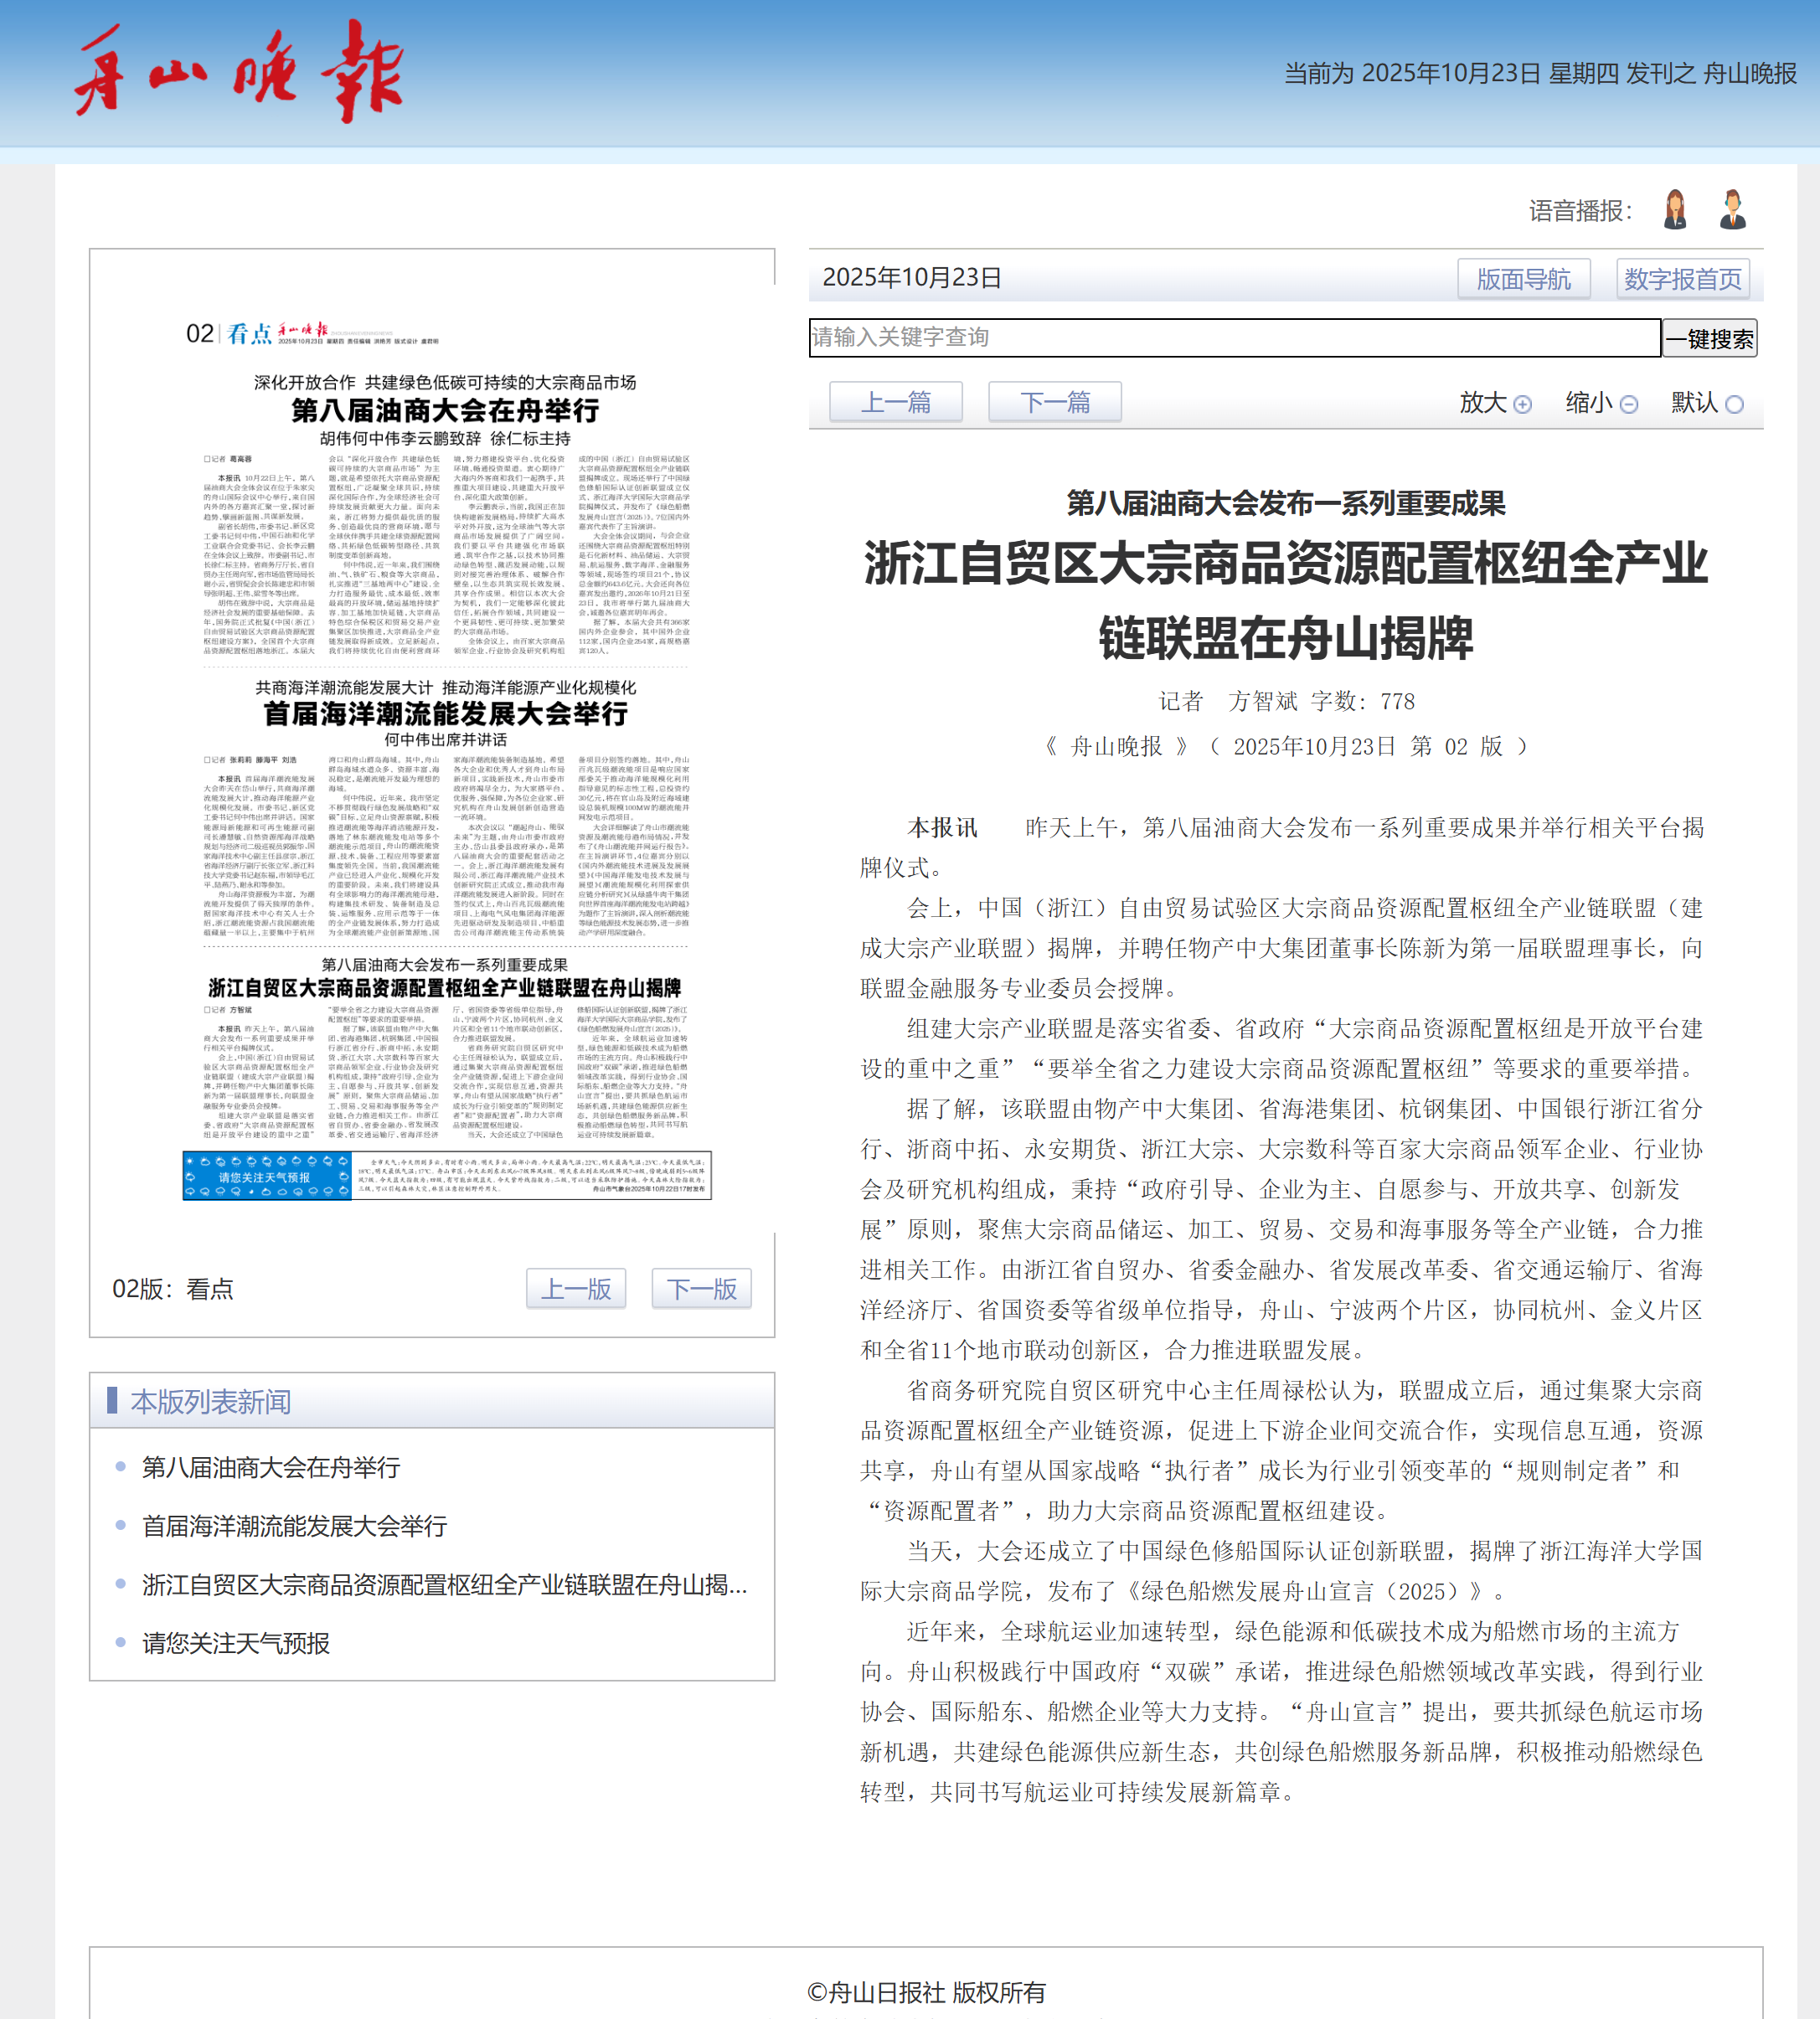The height and width of the screenshot is (2019, 1820).
Task: Click 首届海洋潮流能发展大会举行 headline on page image
Action: pos(445,714)
